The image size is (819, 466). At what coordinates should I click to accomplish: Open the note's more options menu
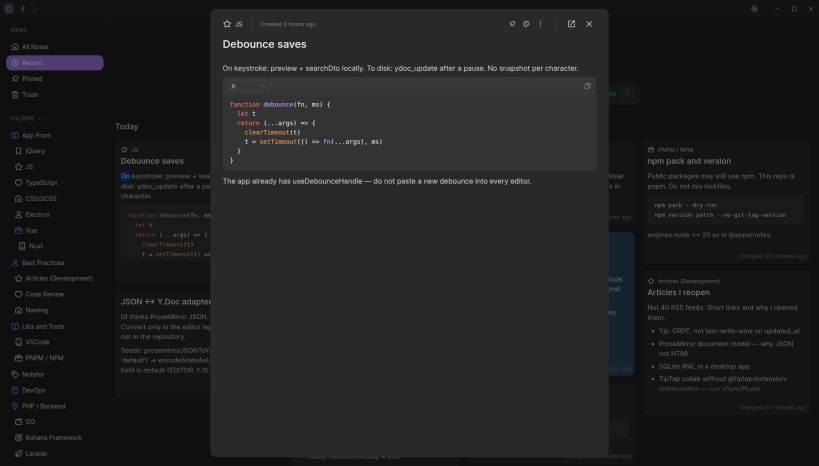point(540,24)
